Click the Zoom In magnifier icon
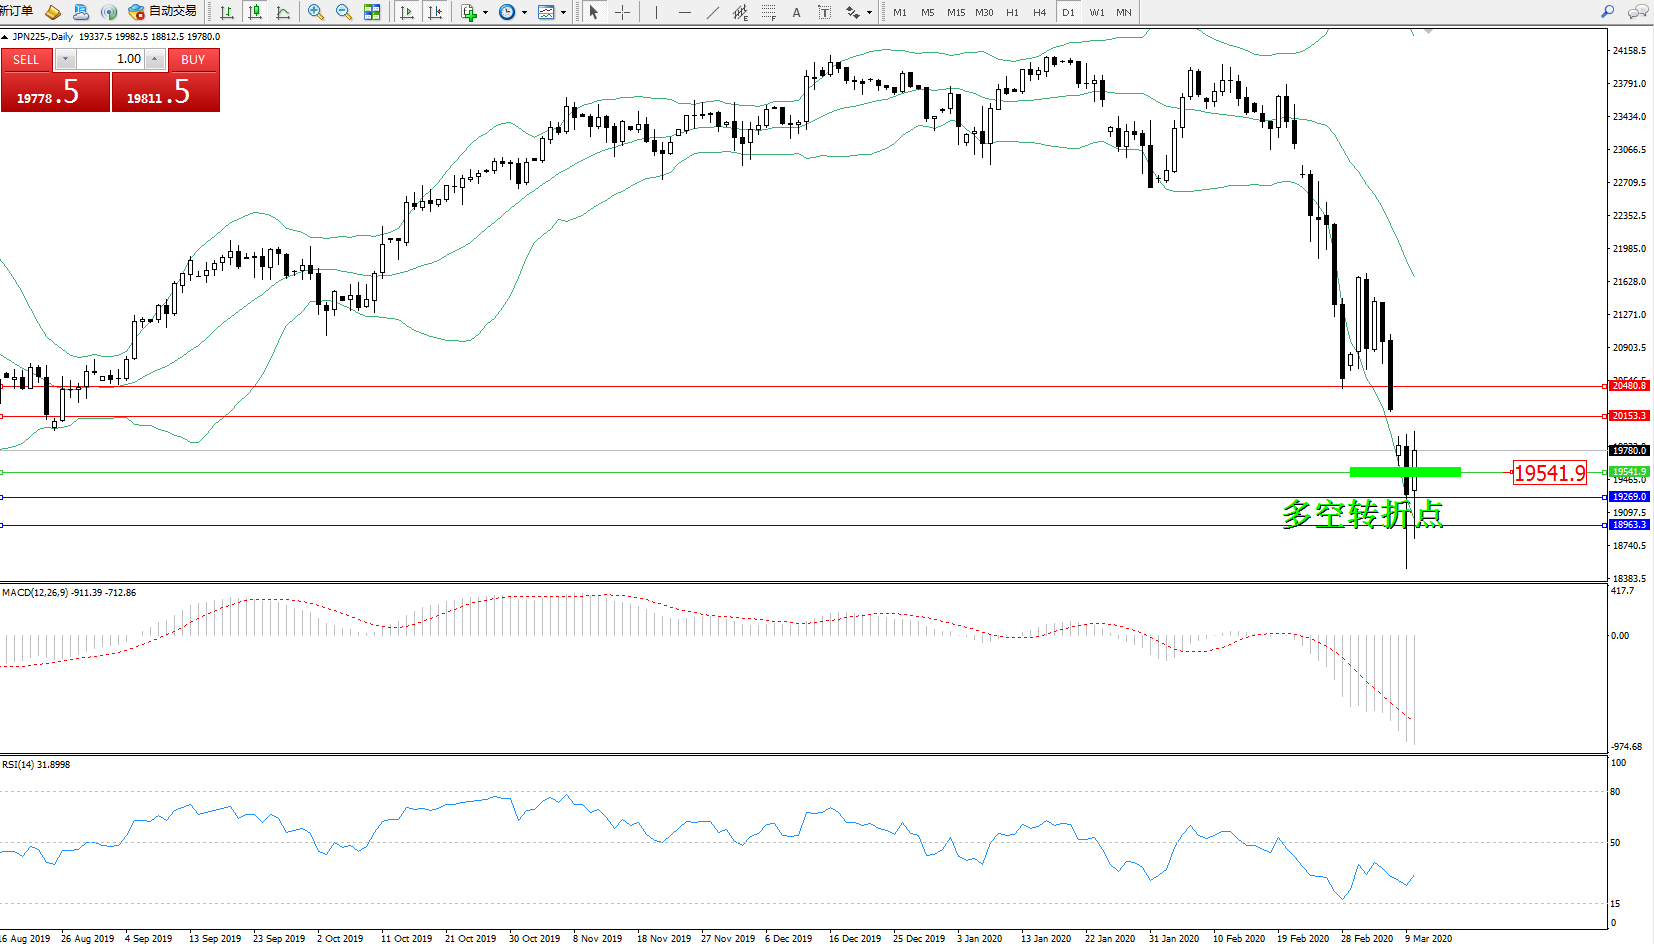The image size is (1654, 944). pos(316,12)
